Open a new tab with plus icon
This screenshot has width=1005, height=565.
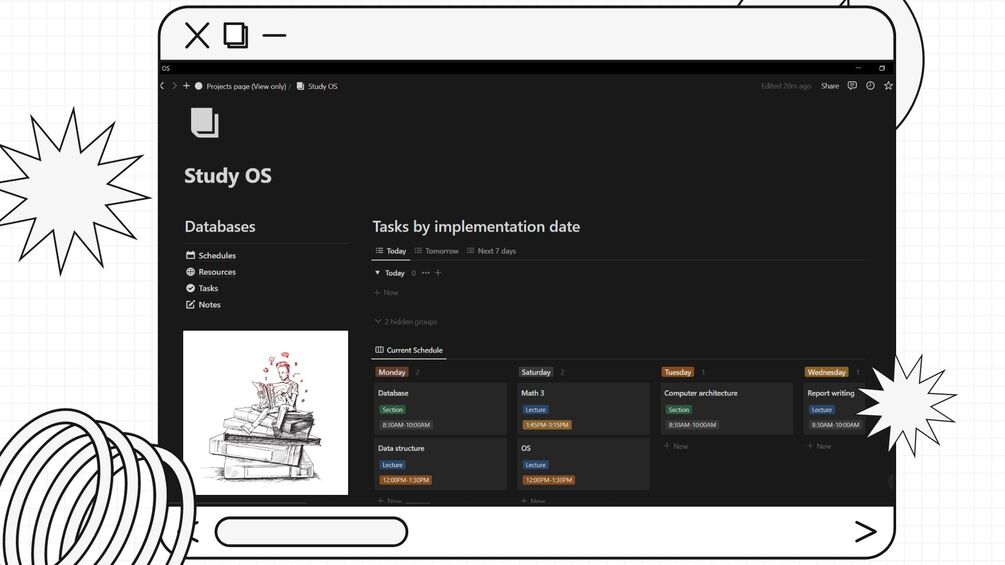[187, 86]
